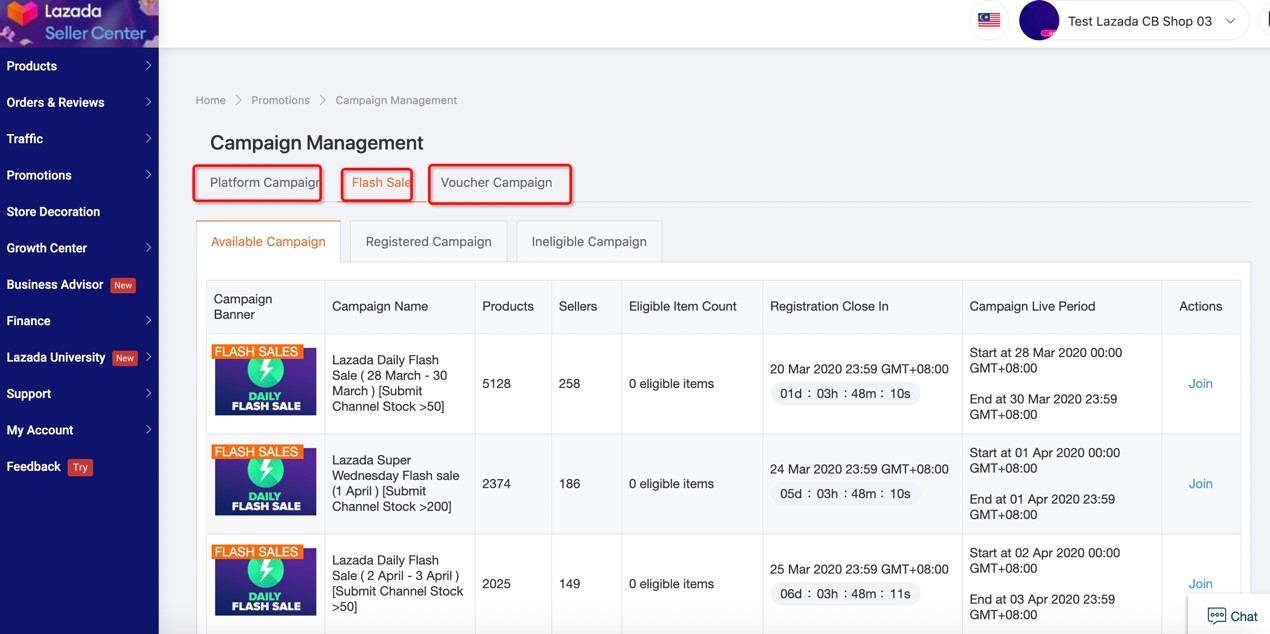Click the shop avatar circle
1270x634 pixels.
coord(1039,21)
